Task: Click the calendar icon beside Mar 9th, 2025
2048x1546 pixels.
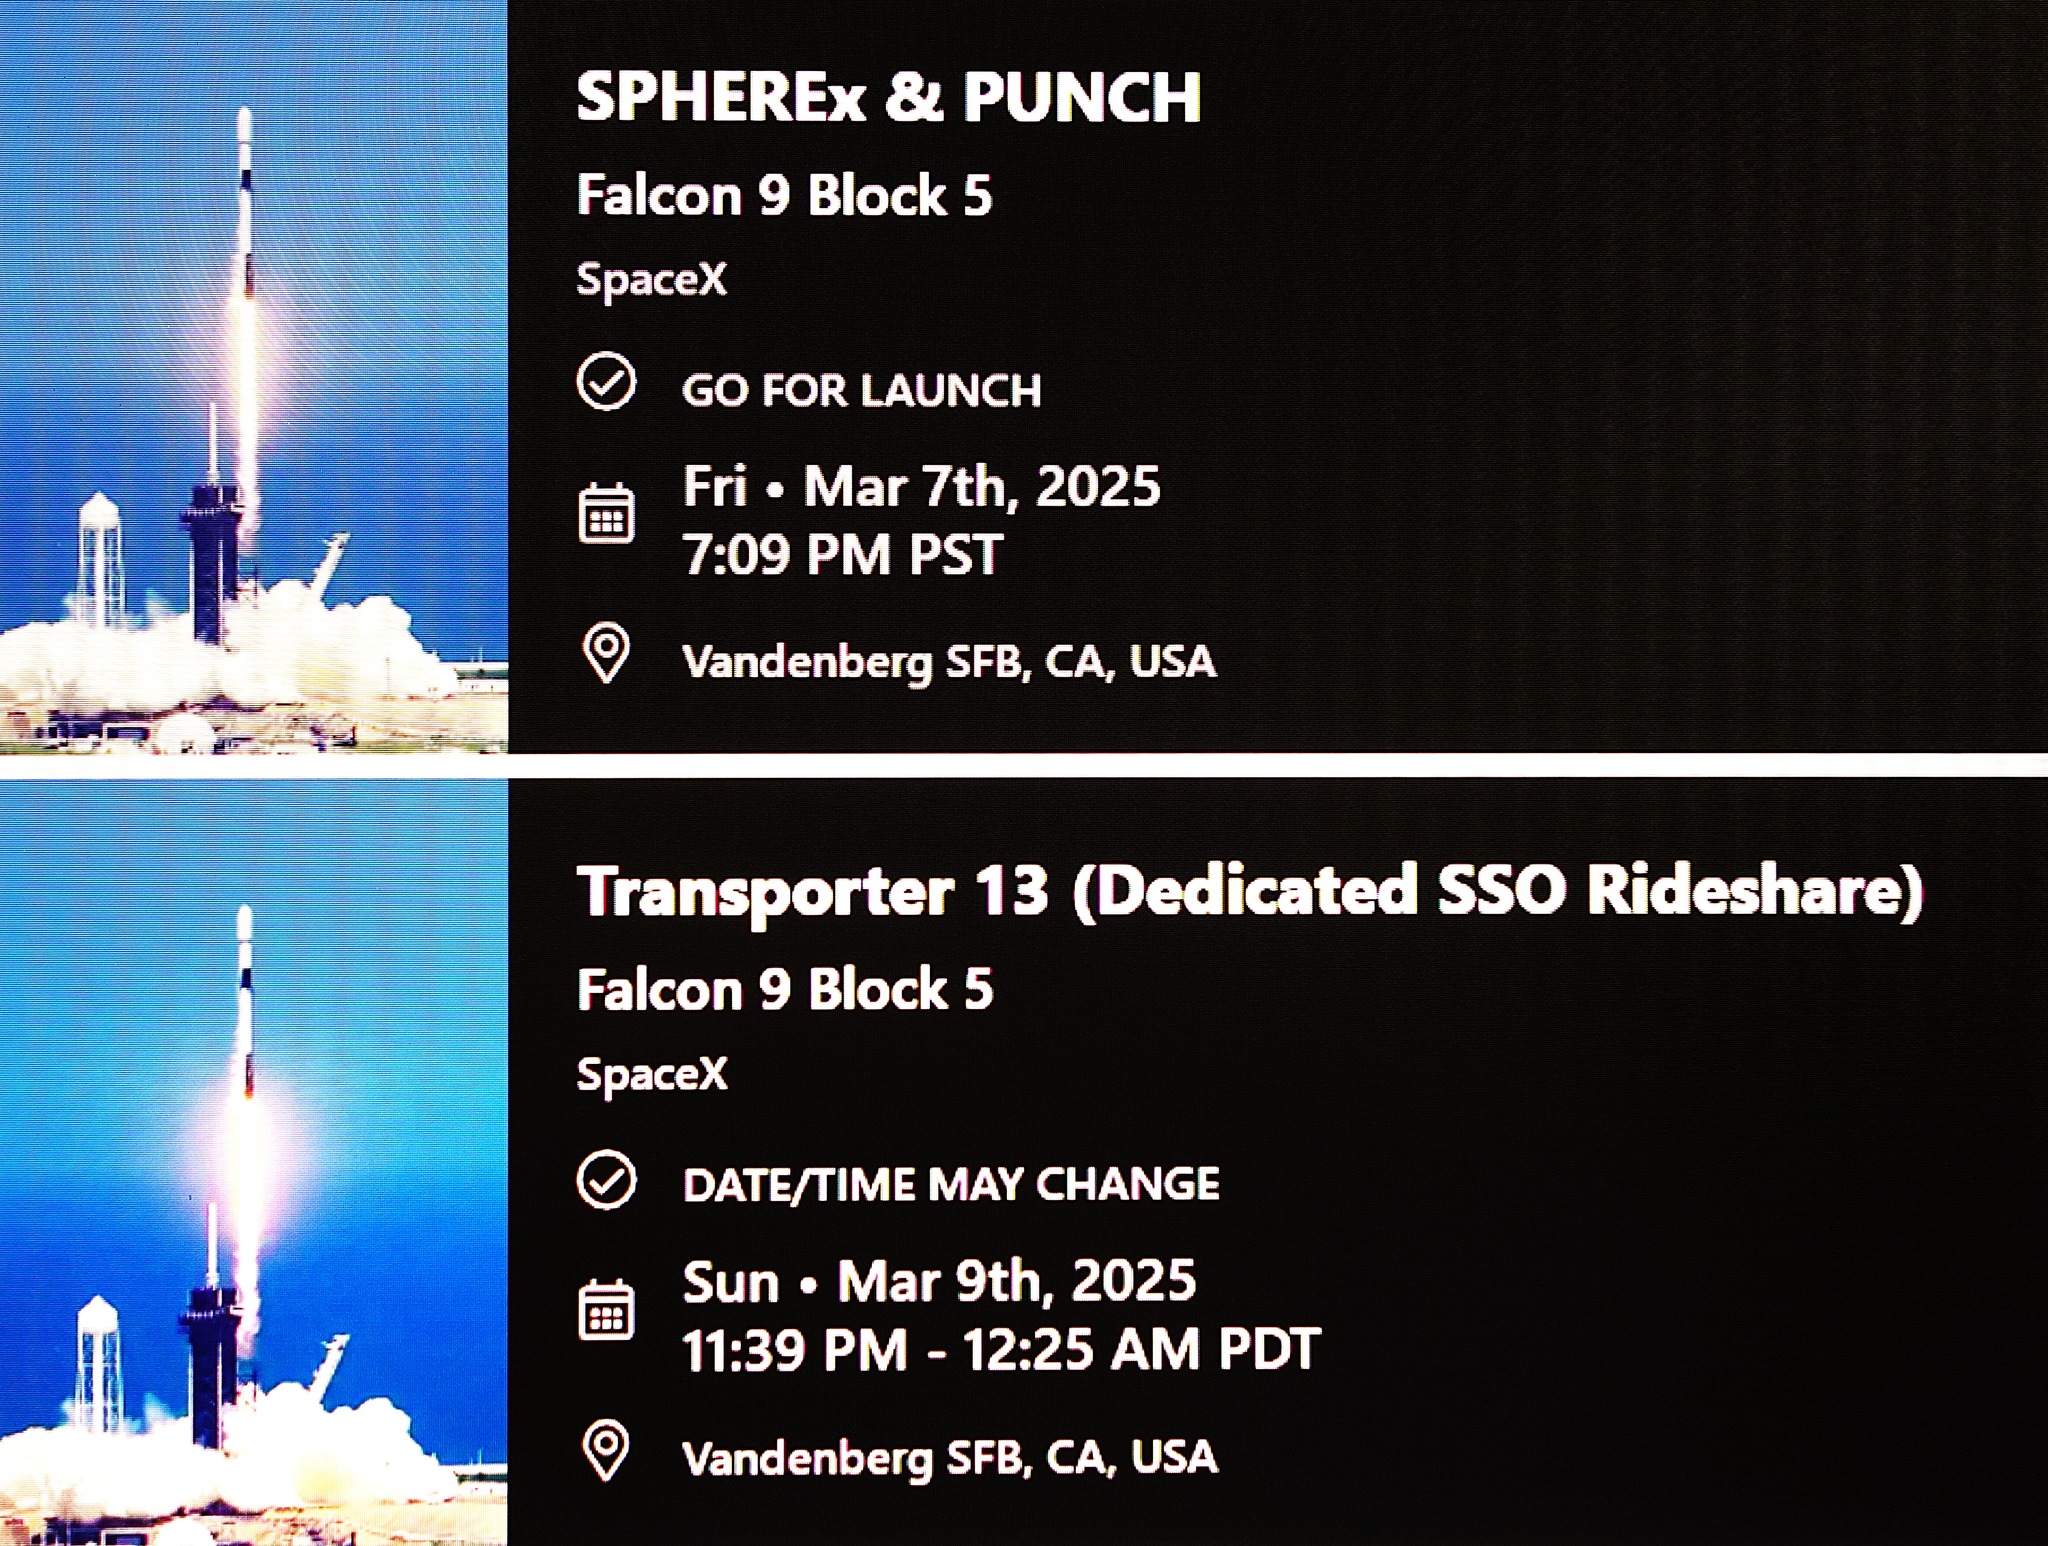Action: (606, 1309)
